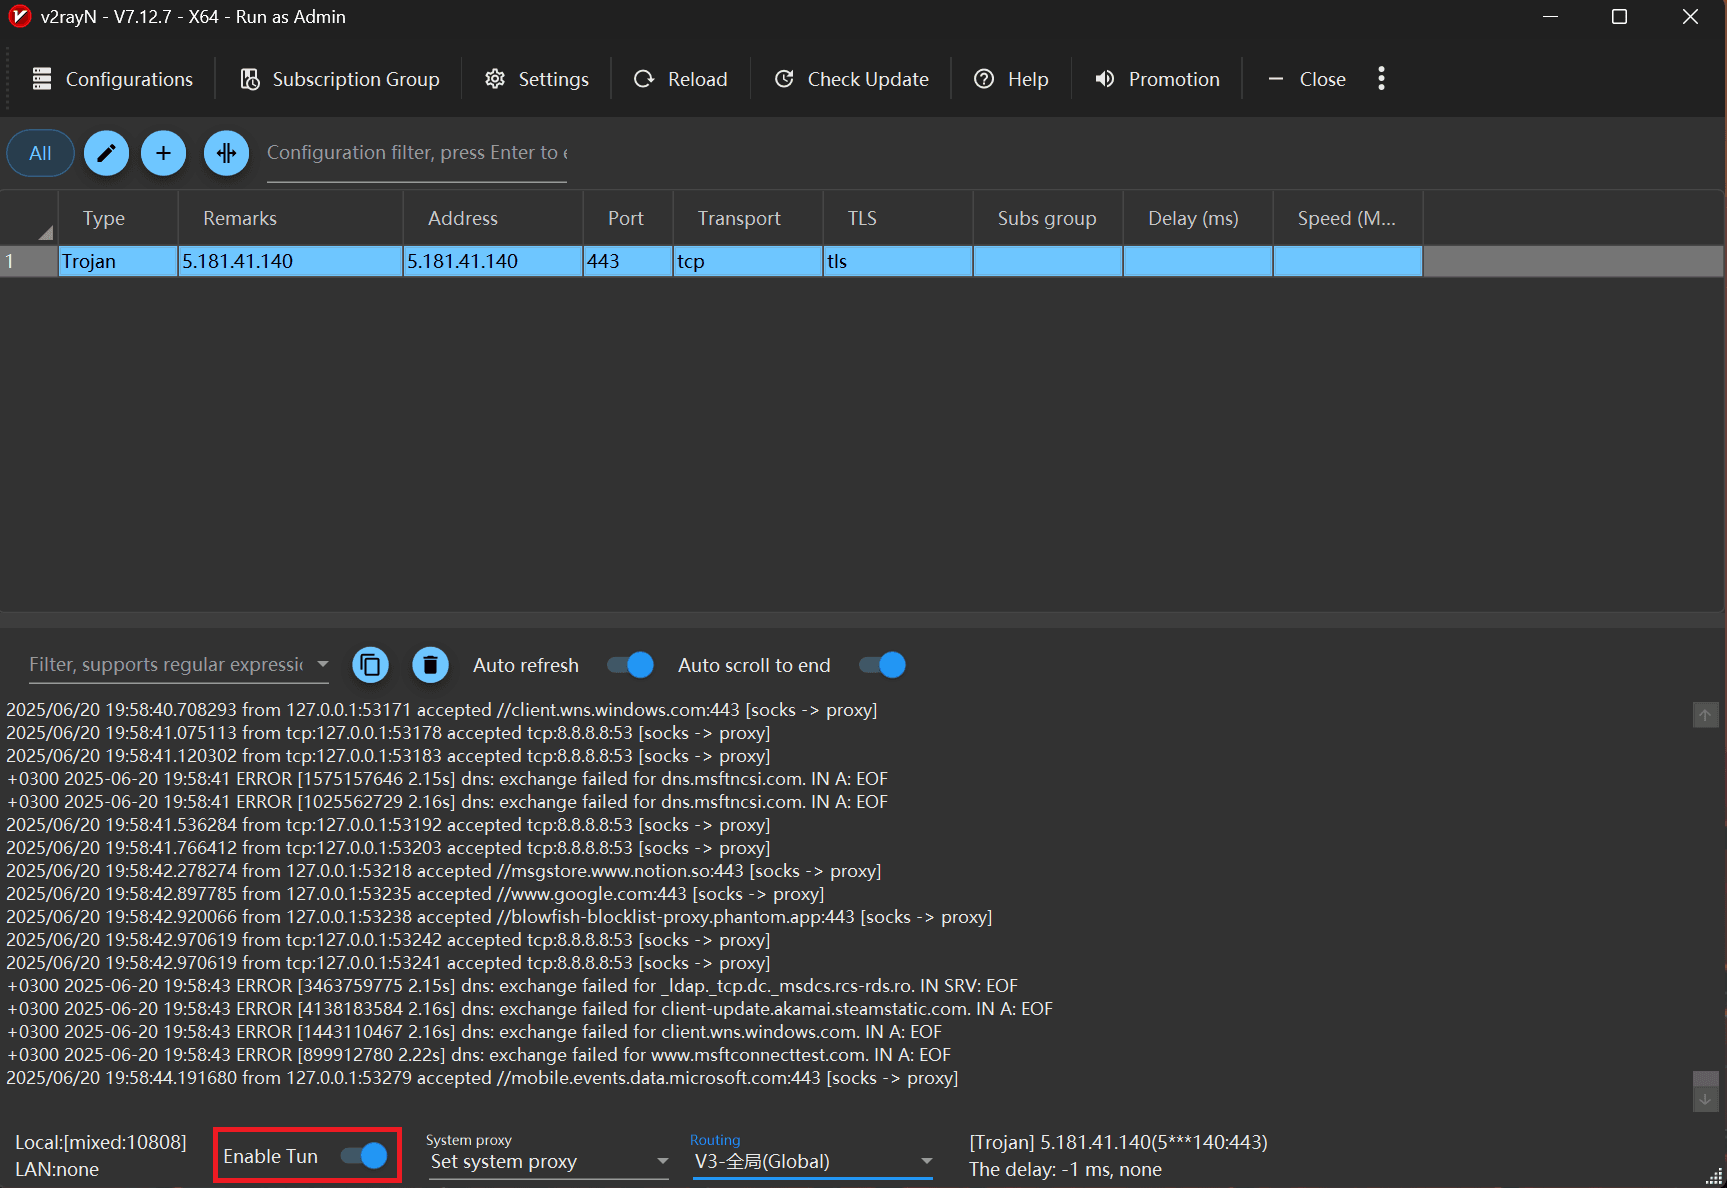This screenshot has height=1188, width=1727.
Task: Click the plus add subscription icon
Action: [x=163, y=153]
